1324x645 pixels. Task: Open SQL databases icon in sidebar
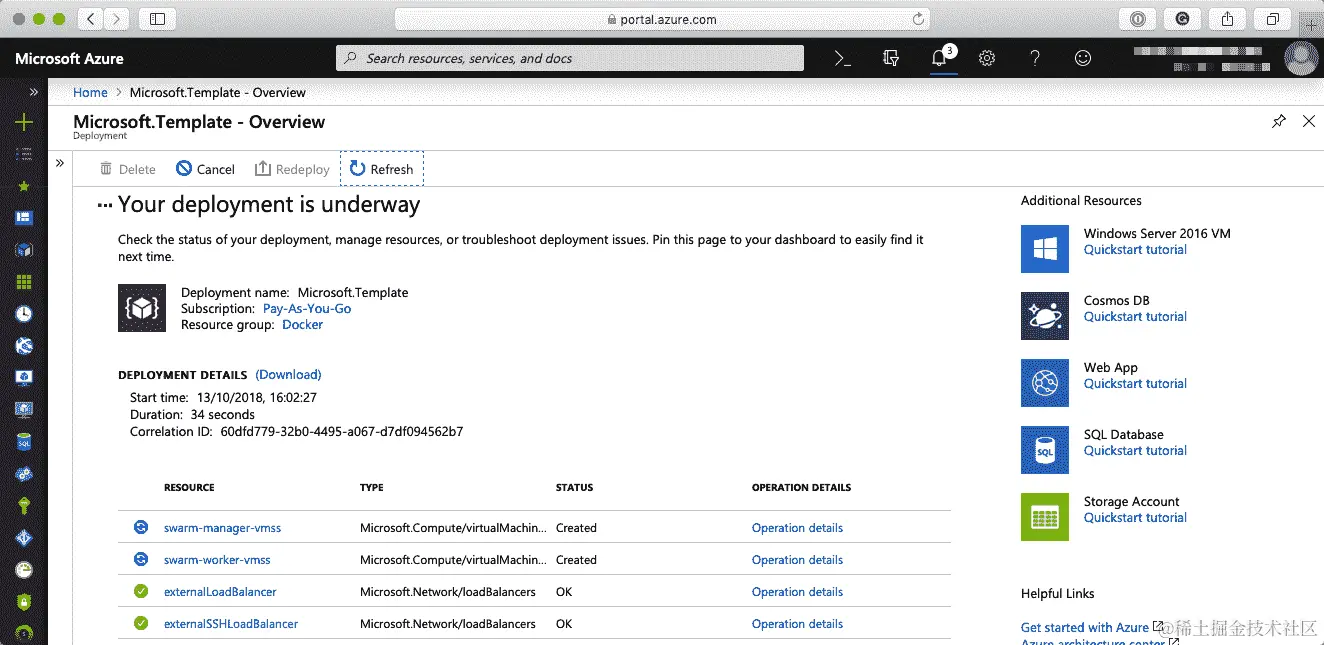tap(24, 441)
